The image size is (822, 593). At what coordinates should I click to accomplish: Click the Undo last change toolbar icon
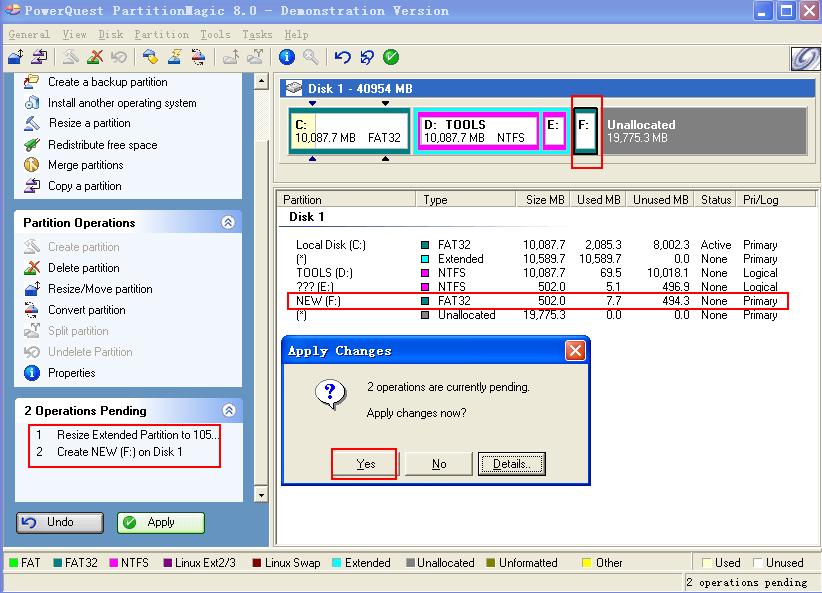pos(343,57)
